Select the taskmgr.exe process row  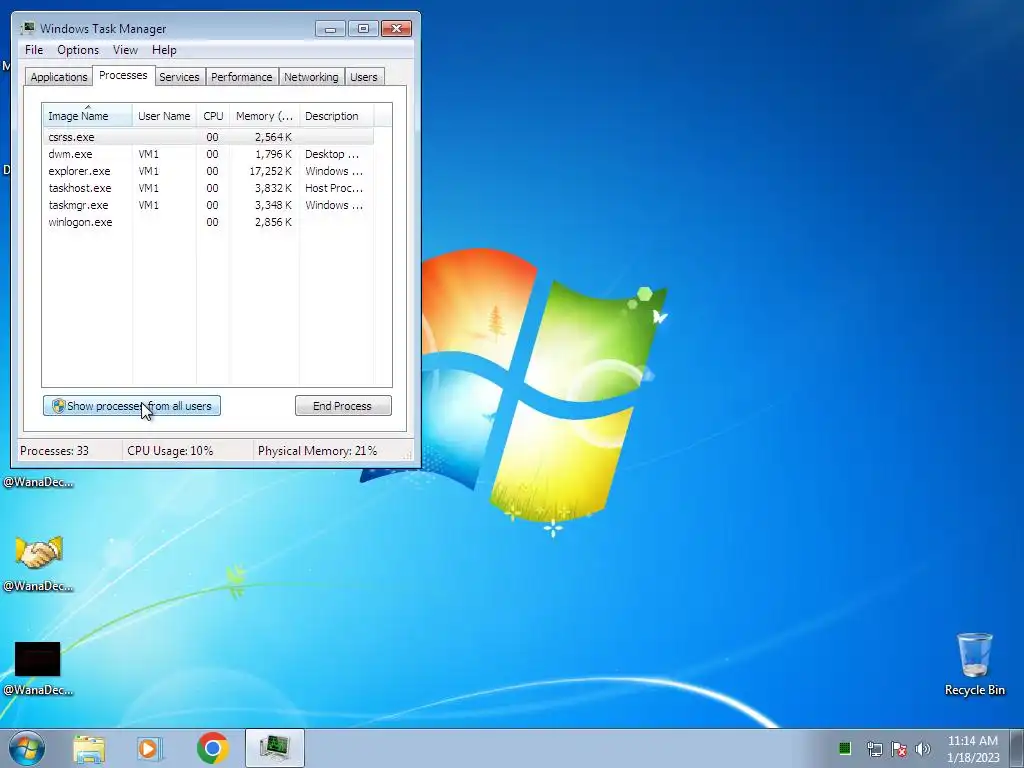coord(209,205)
